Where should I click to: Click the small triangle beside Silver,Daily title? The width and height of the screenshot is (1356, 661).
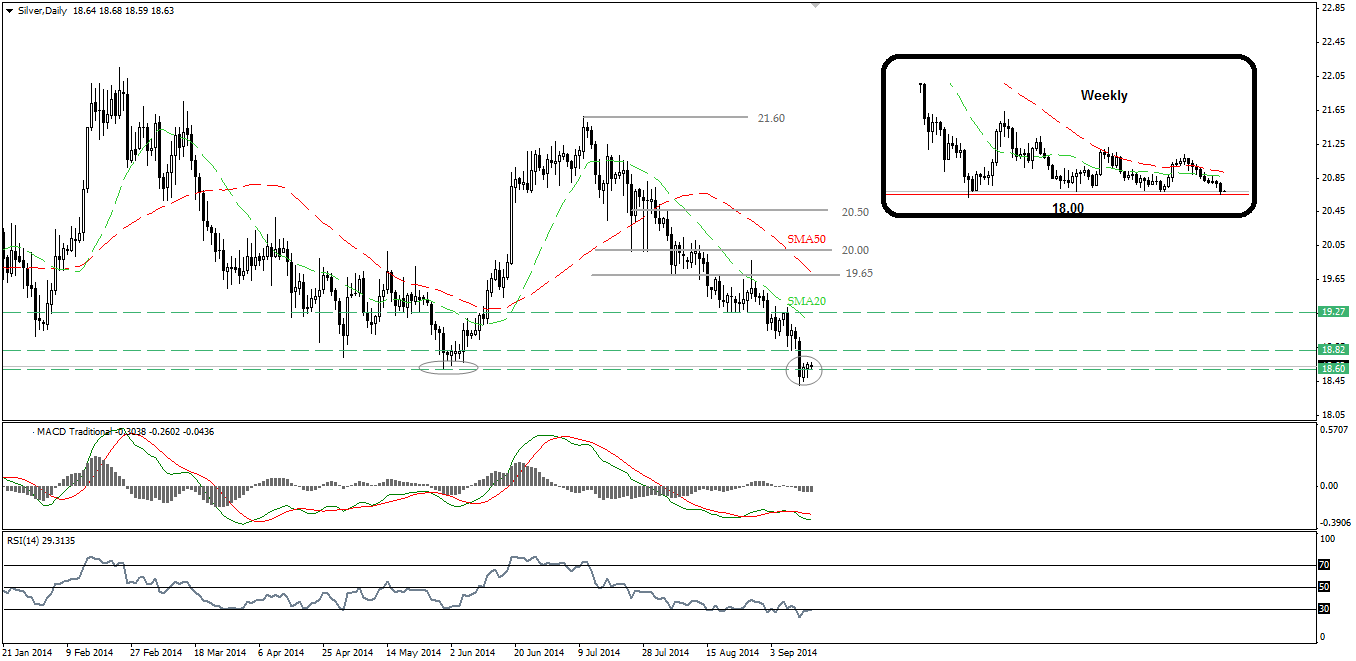tap(9, 11)
